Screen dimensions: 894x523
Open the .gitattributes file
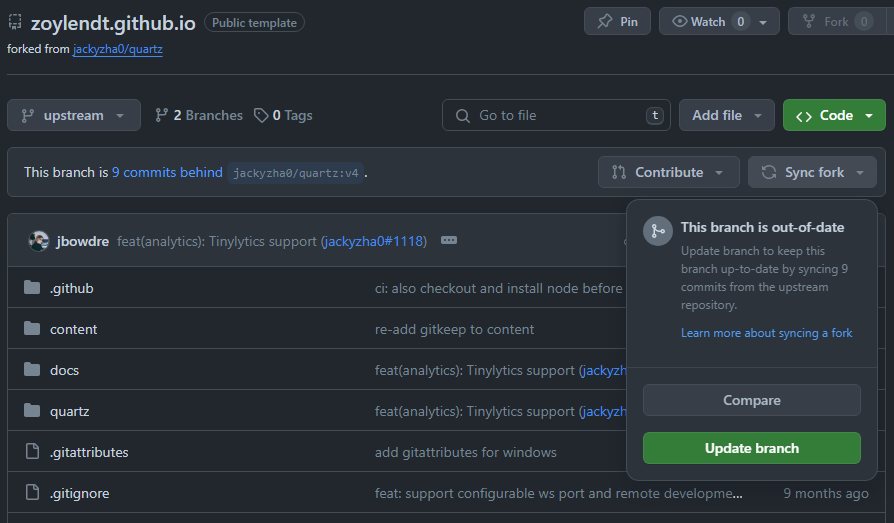click(x=89, y=452)
